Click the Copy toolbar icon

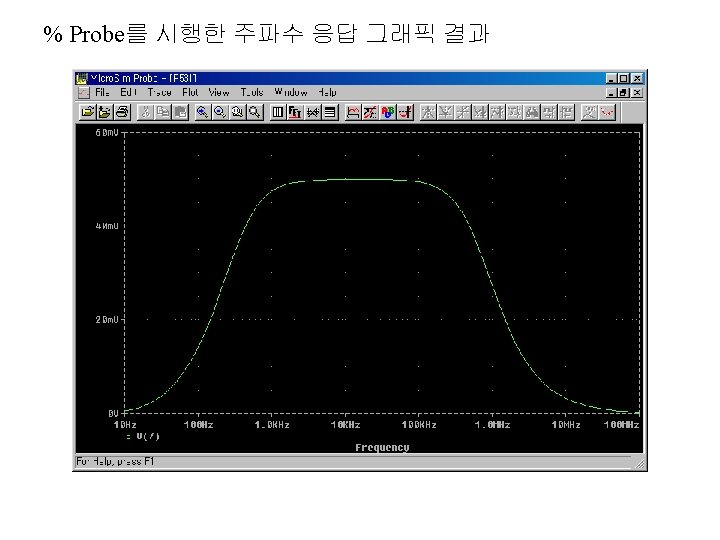pos(163,112)
